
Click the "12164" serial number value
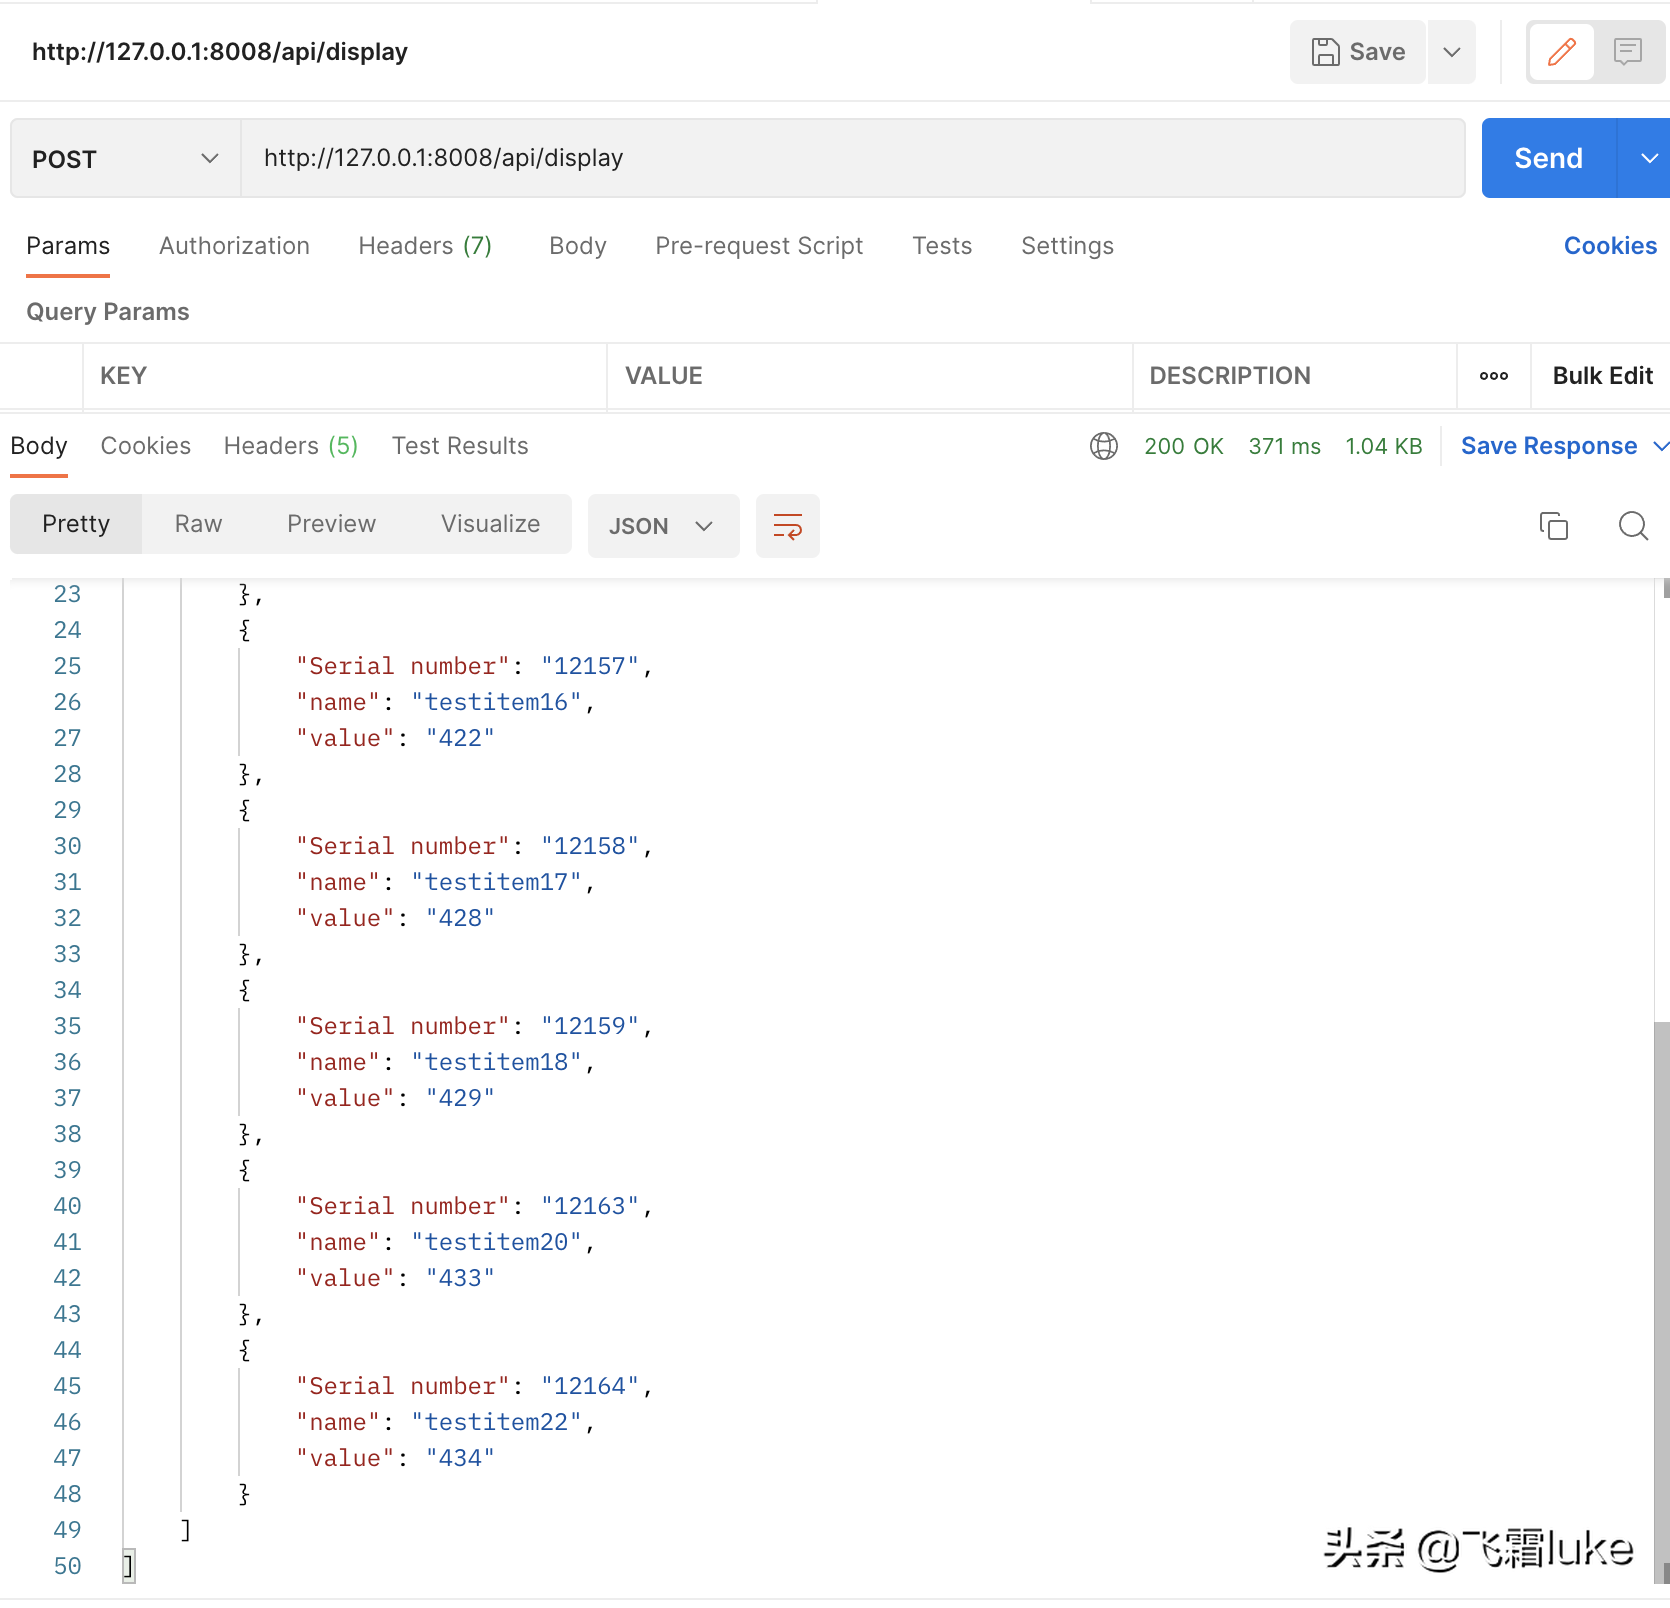coord(590,1387)
